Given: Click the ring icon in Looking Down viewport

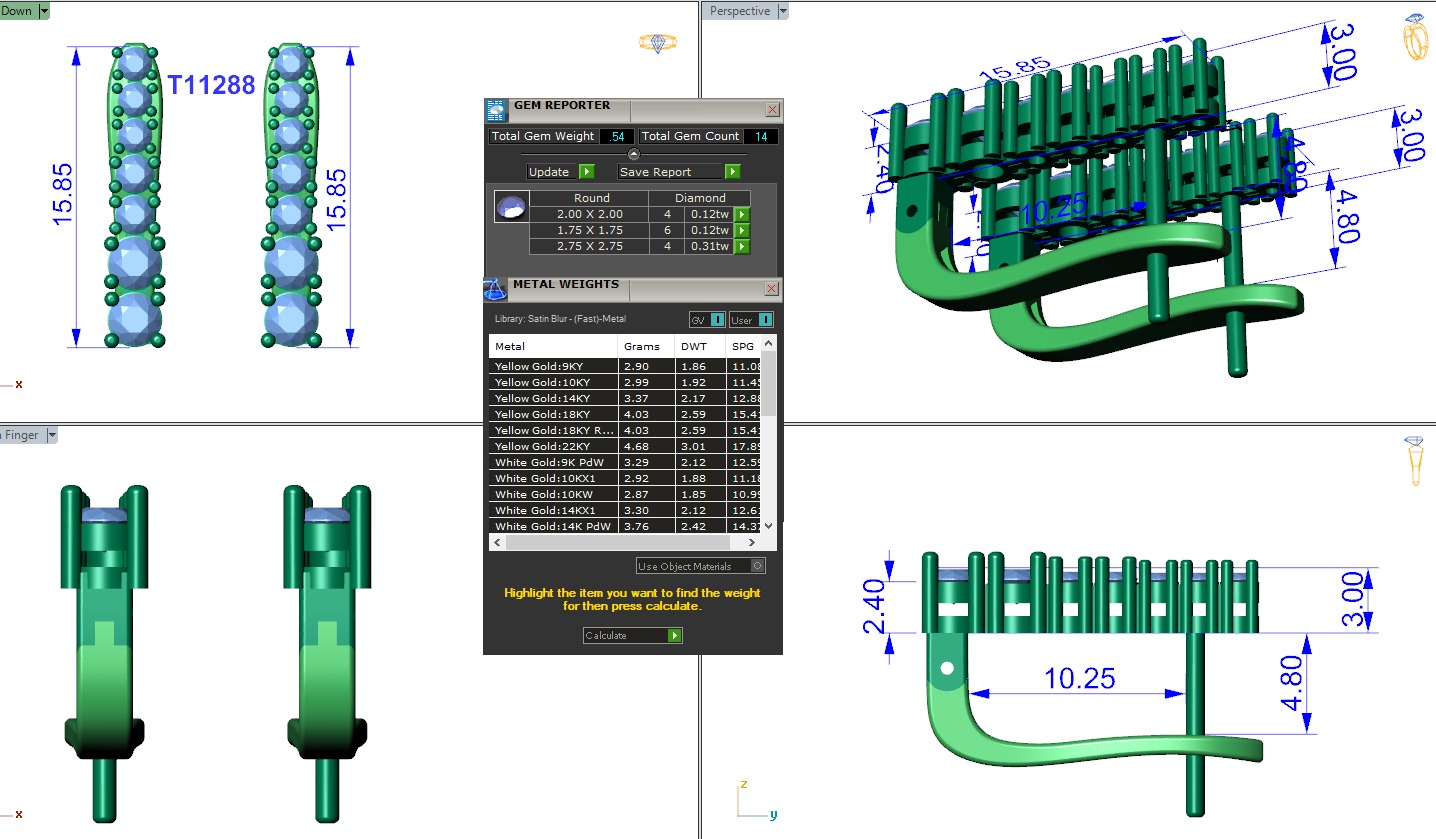Looking at the screenshot, I should (x=657, y=42).
